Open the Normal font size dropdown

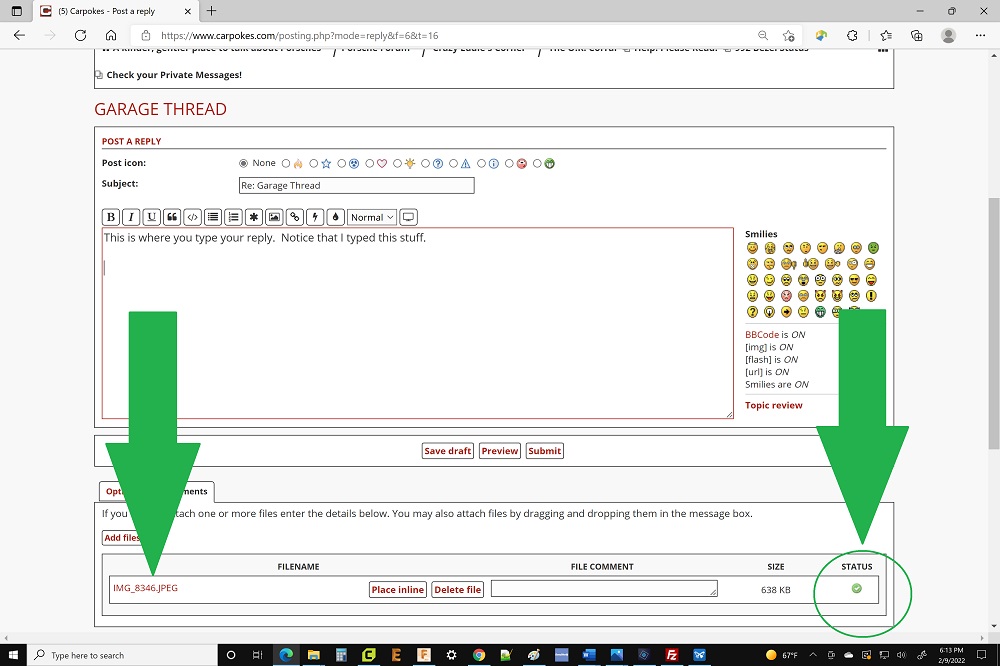tap(371, 217)
